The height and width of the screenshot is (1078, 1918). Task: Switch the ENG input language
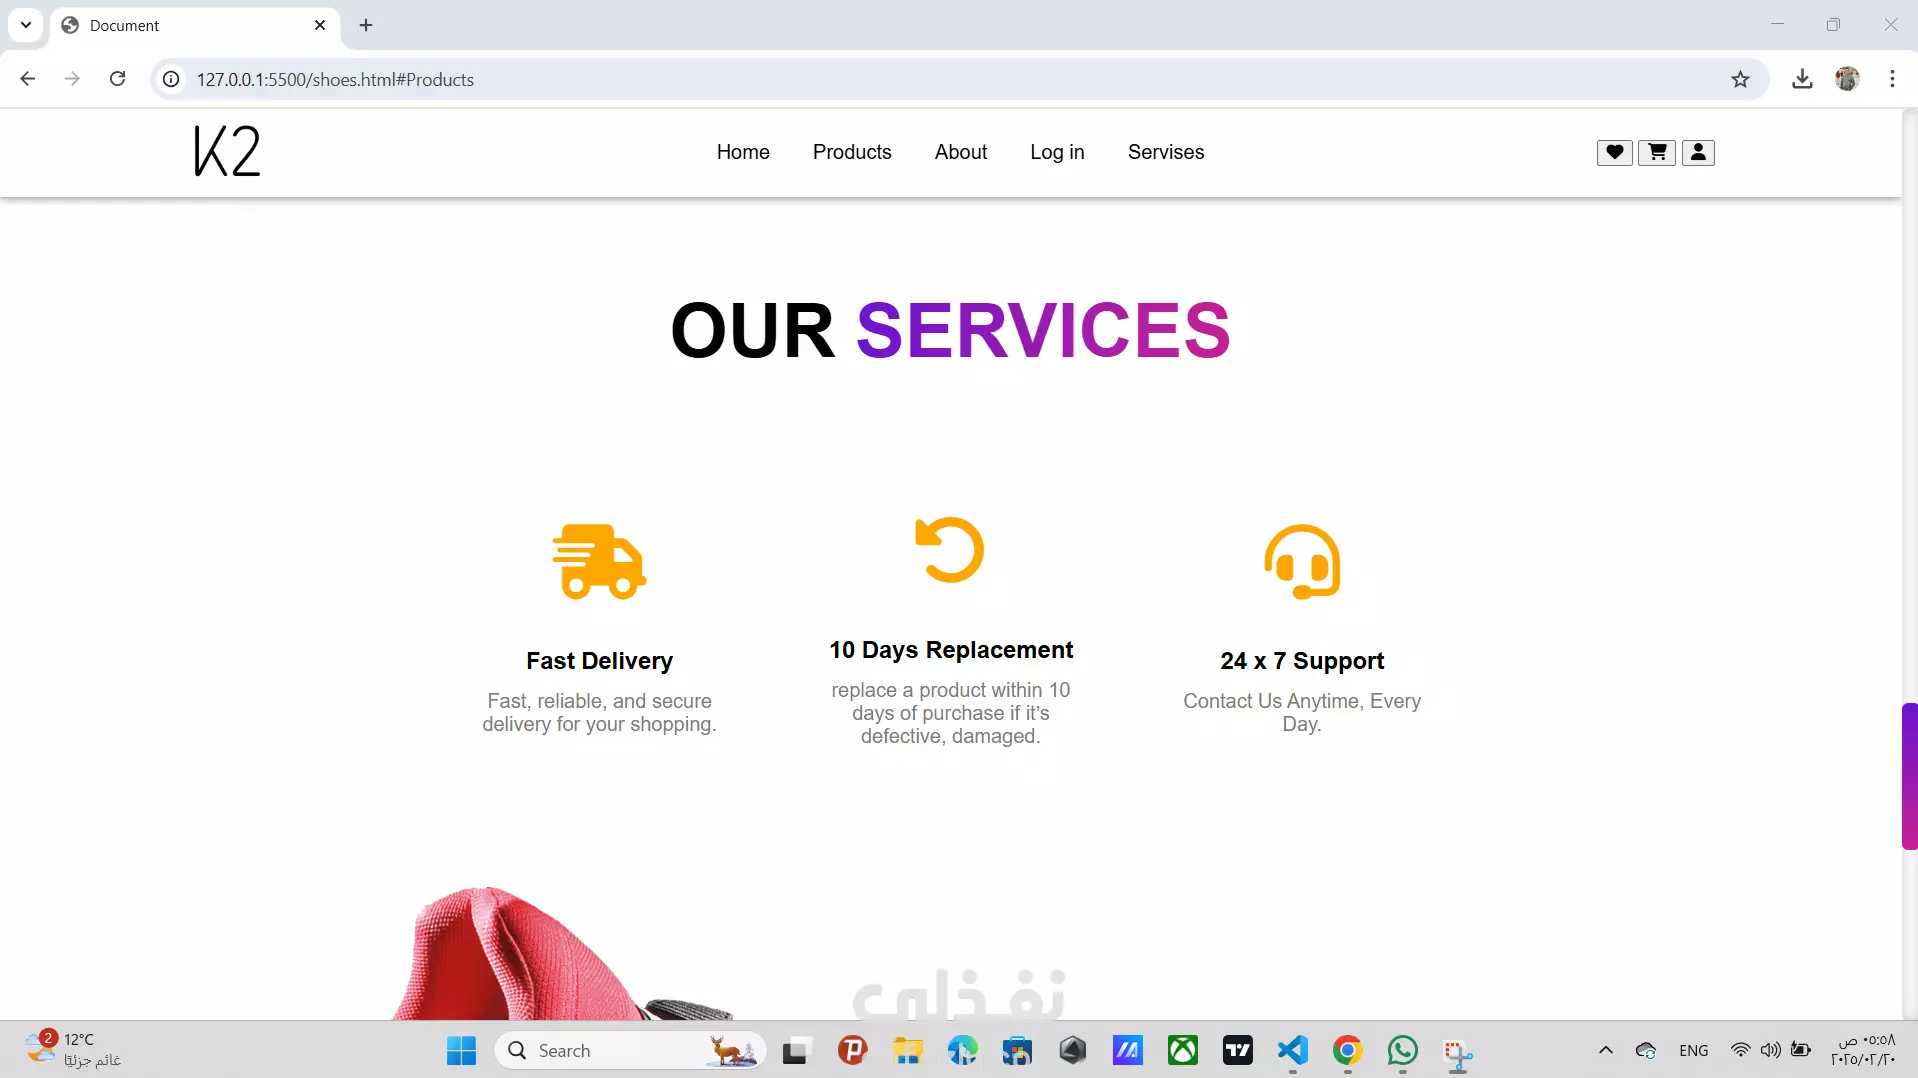pyautogui.click(x=1694, y=1050)
